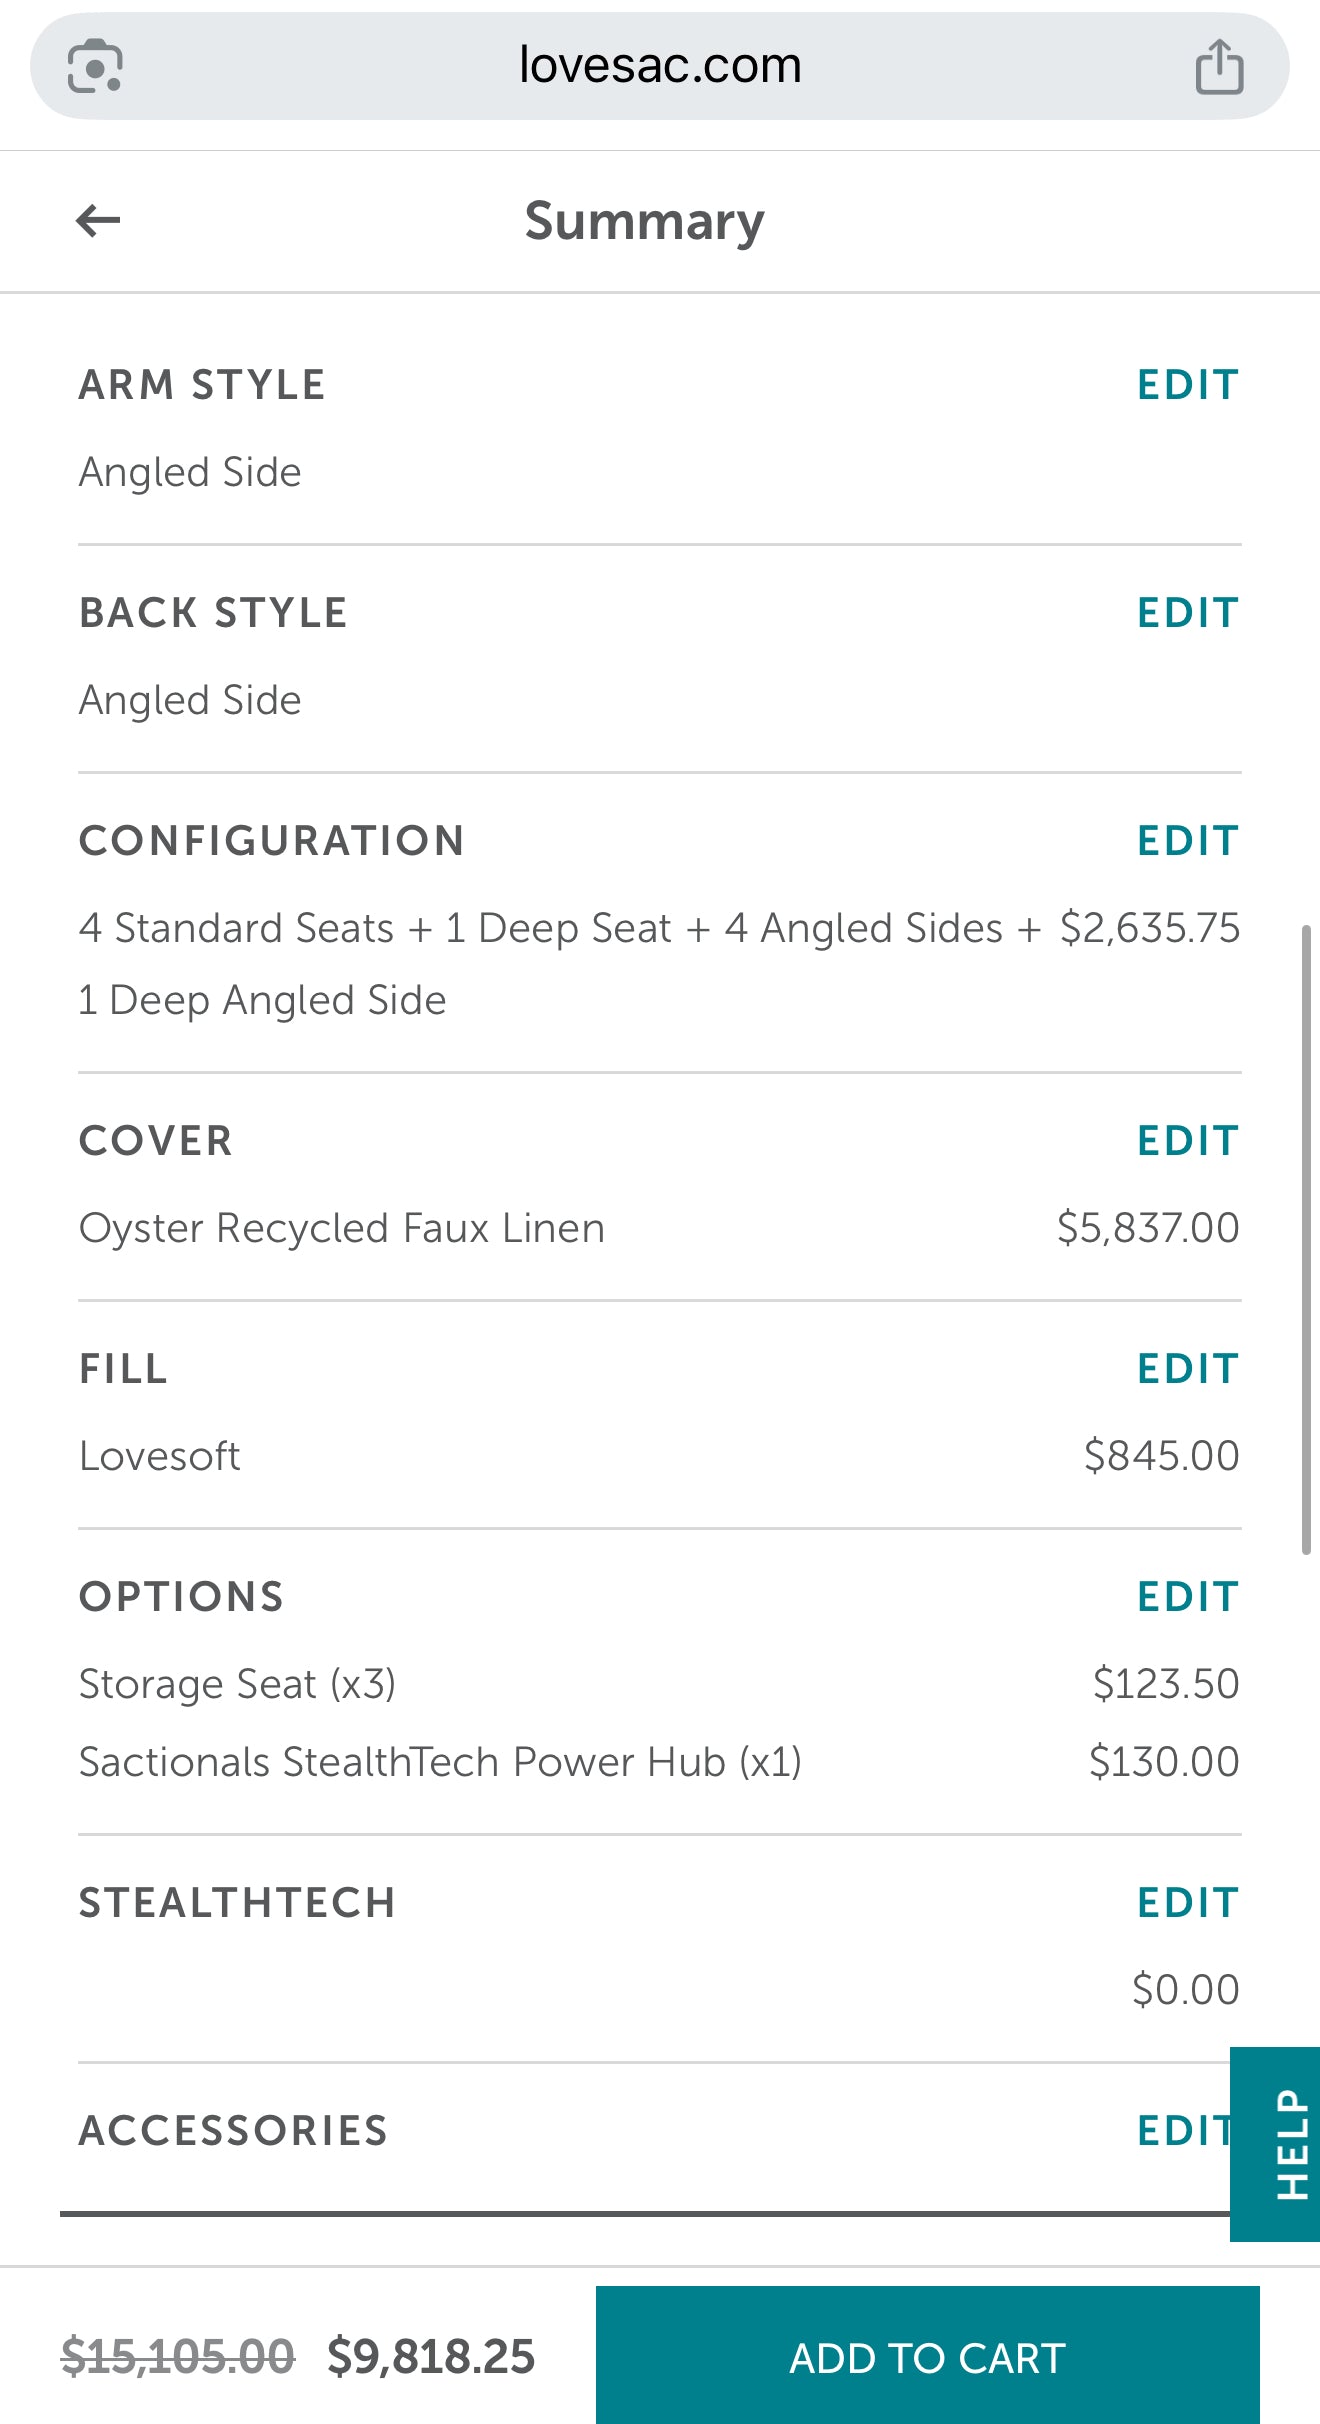The height and width of the screenshot is (2424, 1320).
Task: Edit the Options section
Action: point(1188,1597)
